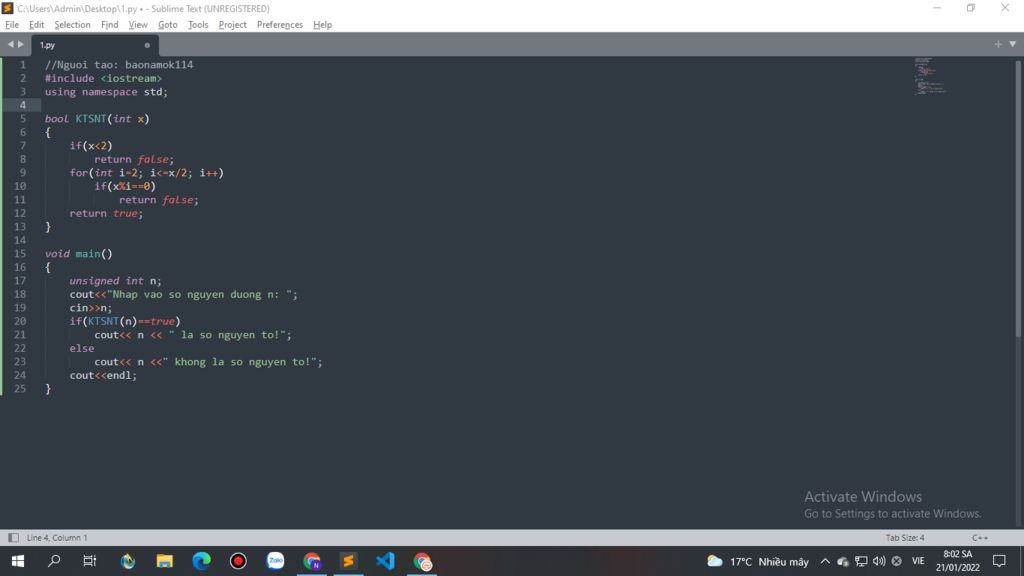Open the Selection menu
Image resolution: width=1024 pixels, height=576 pixels.
[72, 25]
